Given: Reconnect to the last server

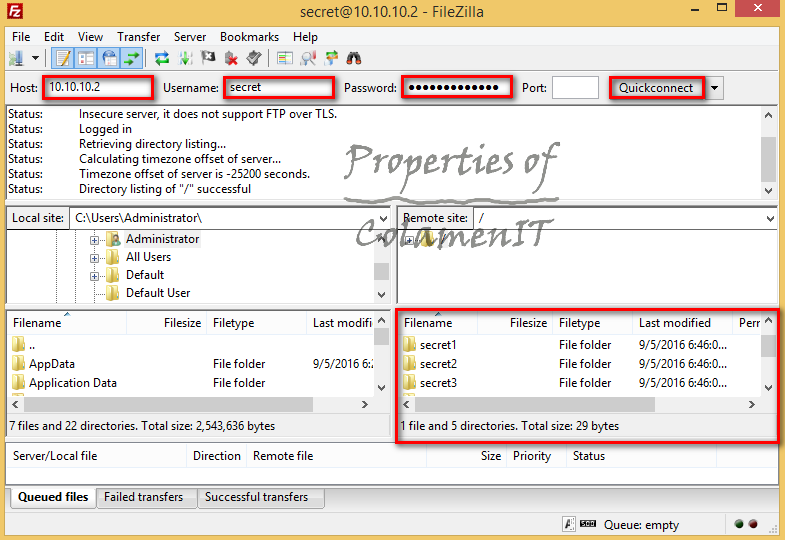Looking at the screenshot, I should 254,59.
